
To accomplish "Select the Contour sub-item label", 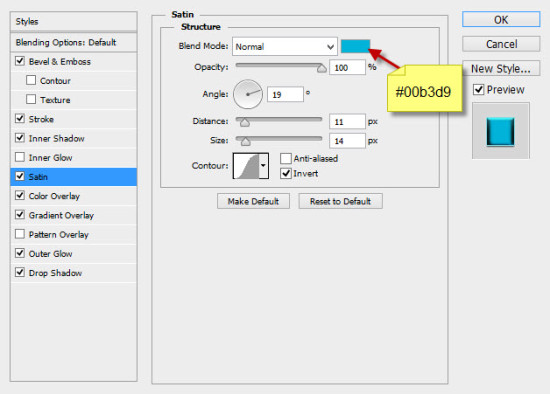I will (55, 81).
